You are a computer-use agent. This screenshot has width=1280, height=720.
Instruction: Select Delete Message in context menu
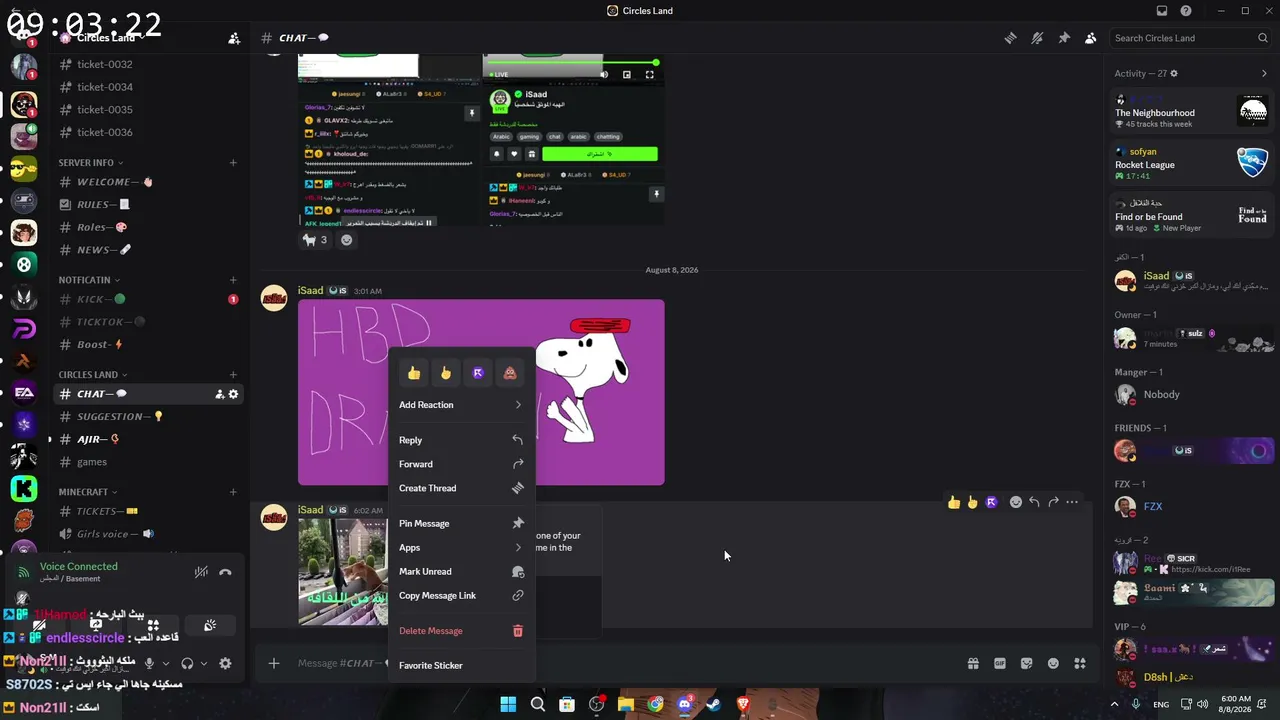tap(461, 631)
